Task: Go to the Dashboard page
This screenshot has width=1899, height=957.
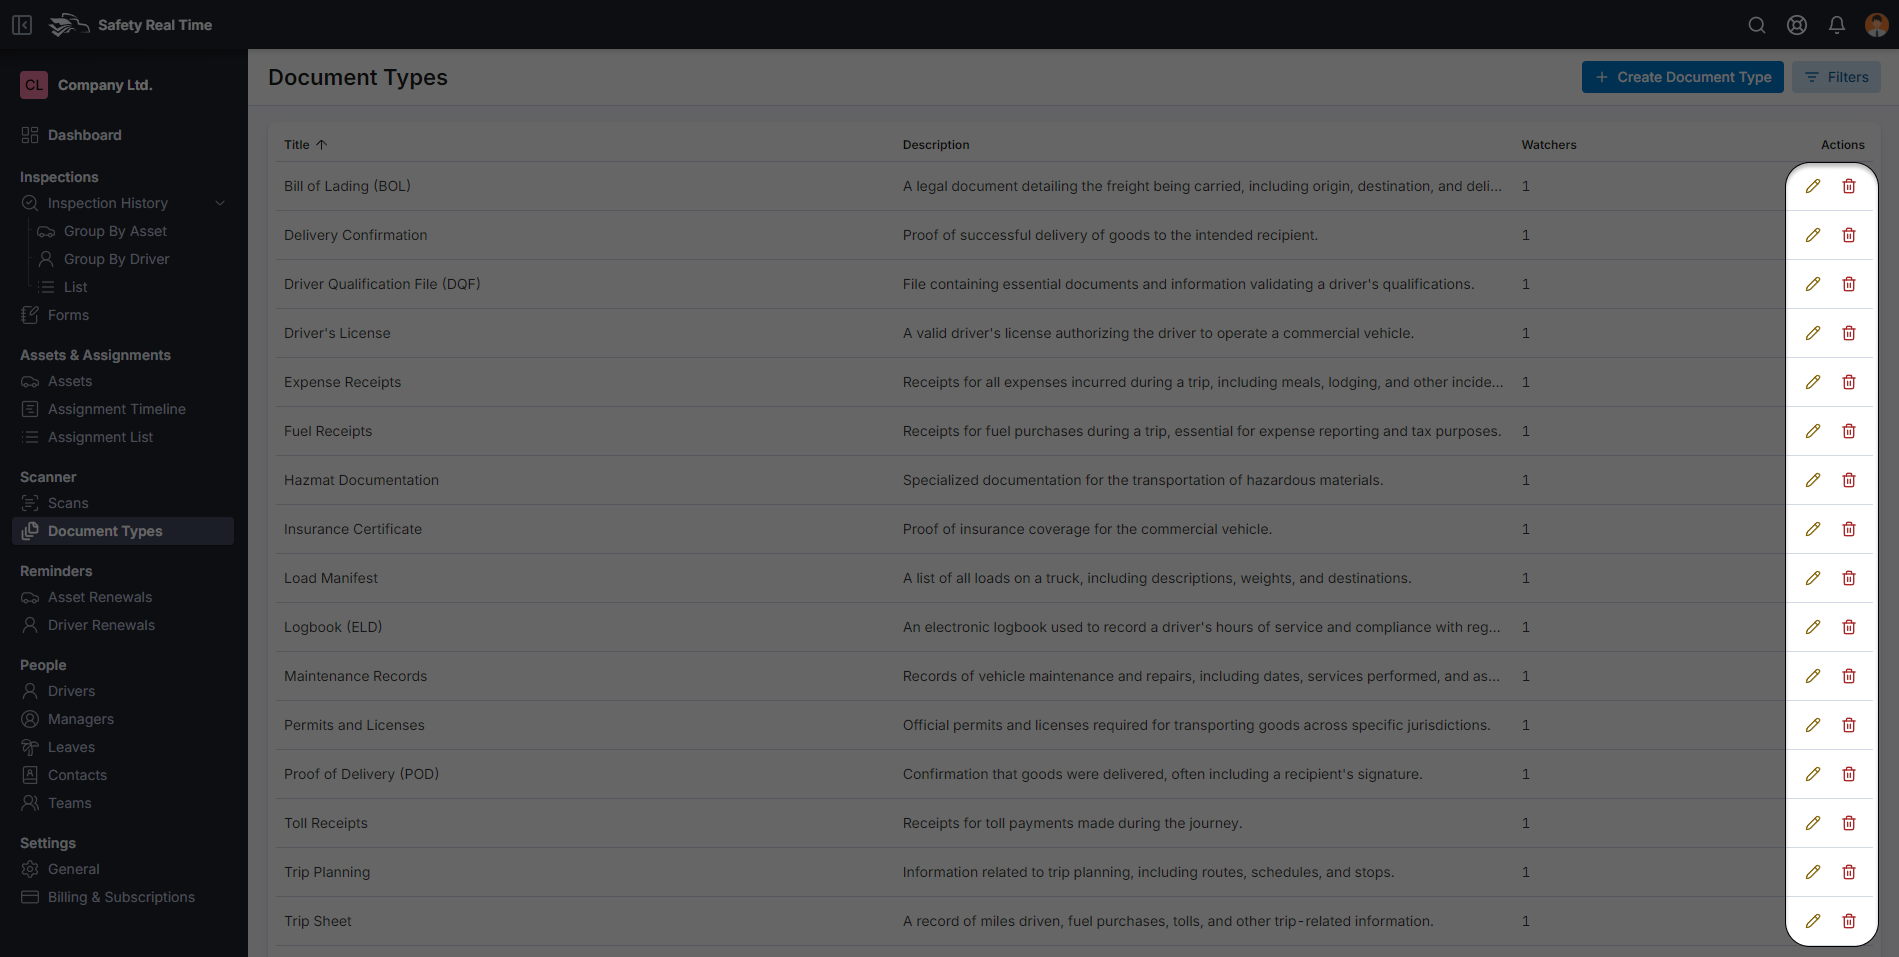Action: (x=84, y=135)
